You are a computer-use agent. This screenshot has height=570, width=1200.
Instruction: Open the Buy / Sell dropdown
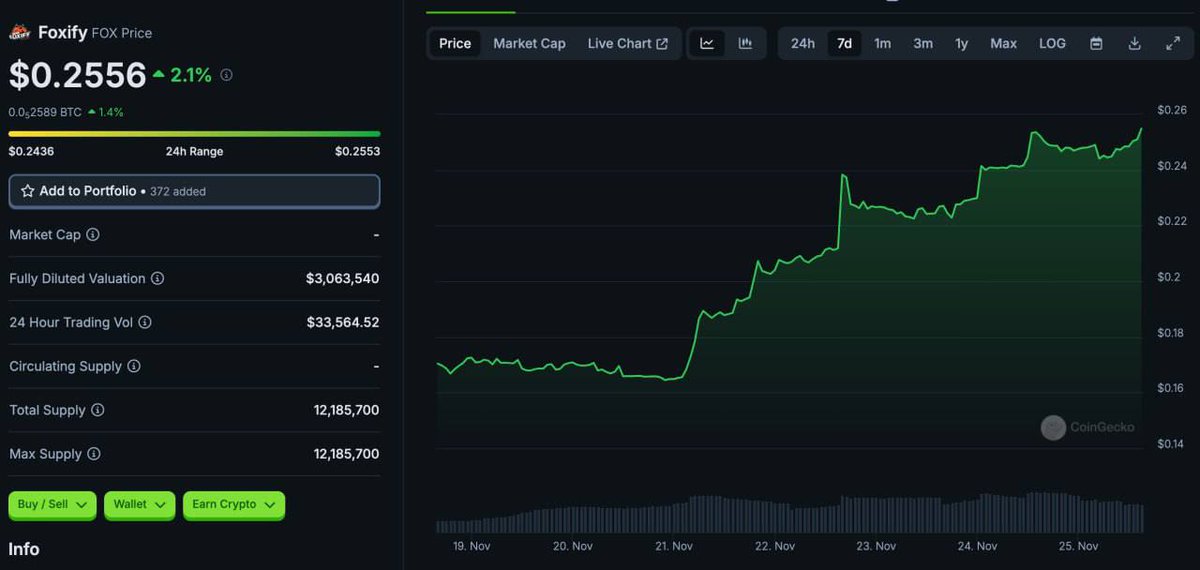pyautogui.click(x=52, y=505)
